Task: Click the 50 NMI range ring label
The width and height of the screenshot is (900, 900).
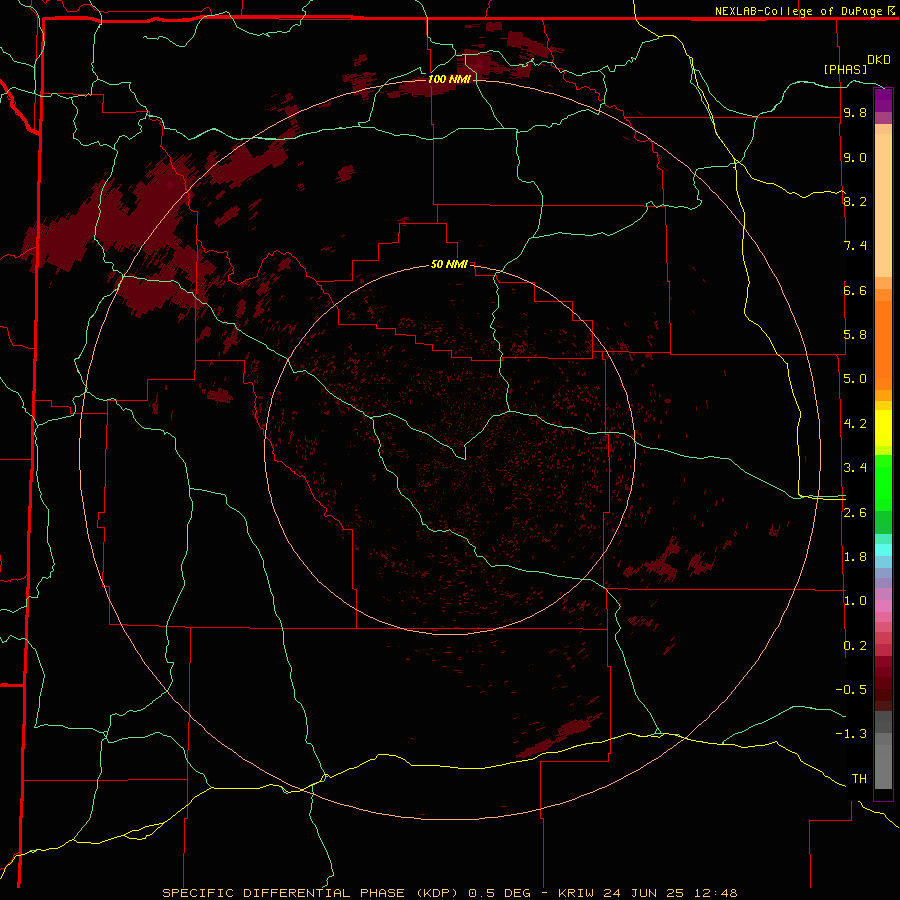Action: tap(449, 264)
